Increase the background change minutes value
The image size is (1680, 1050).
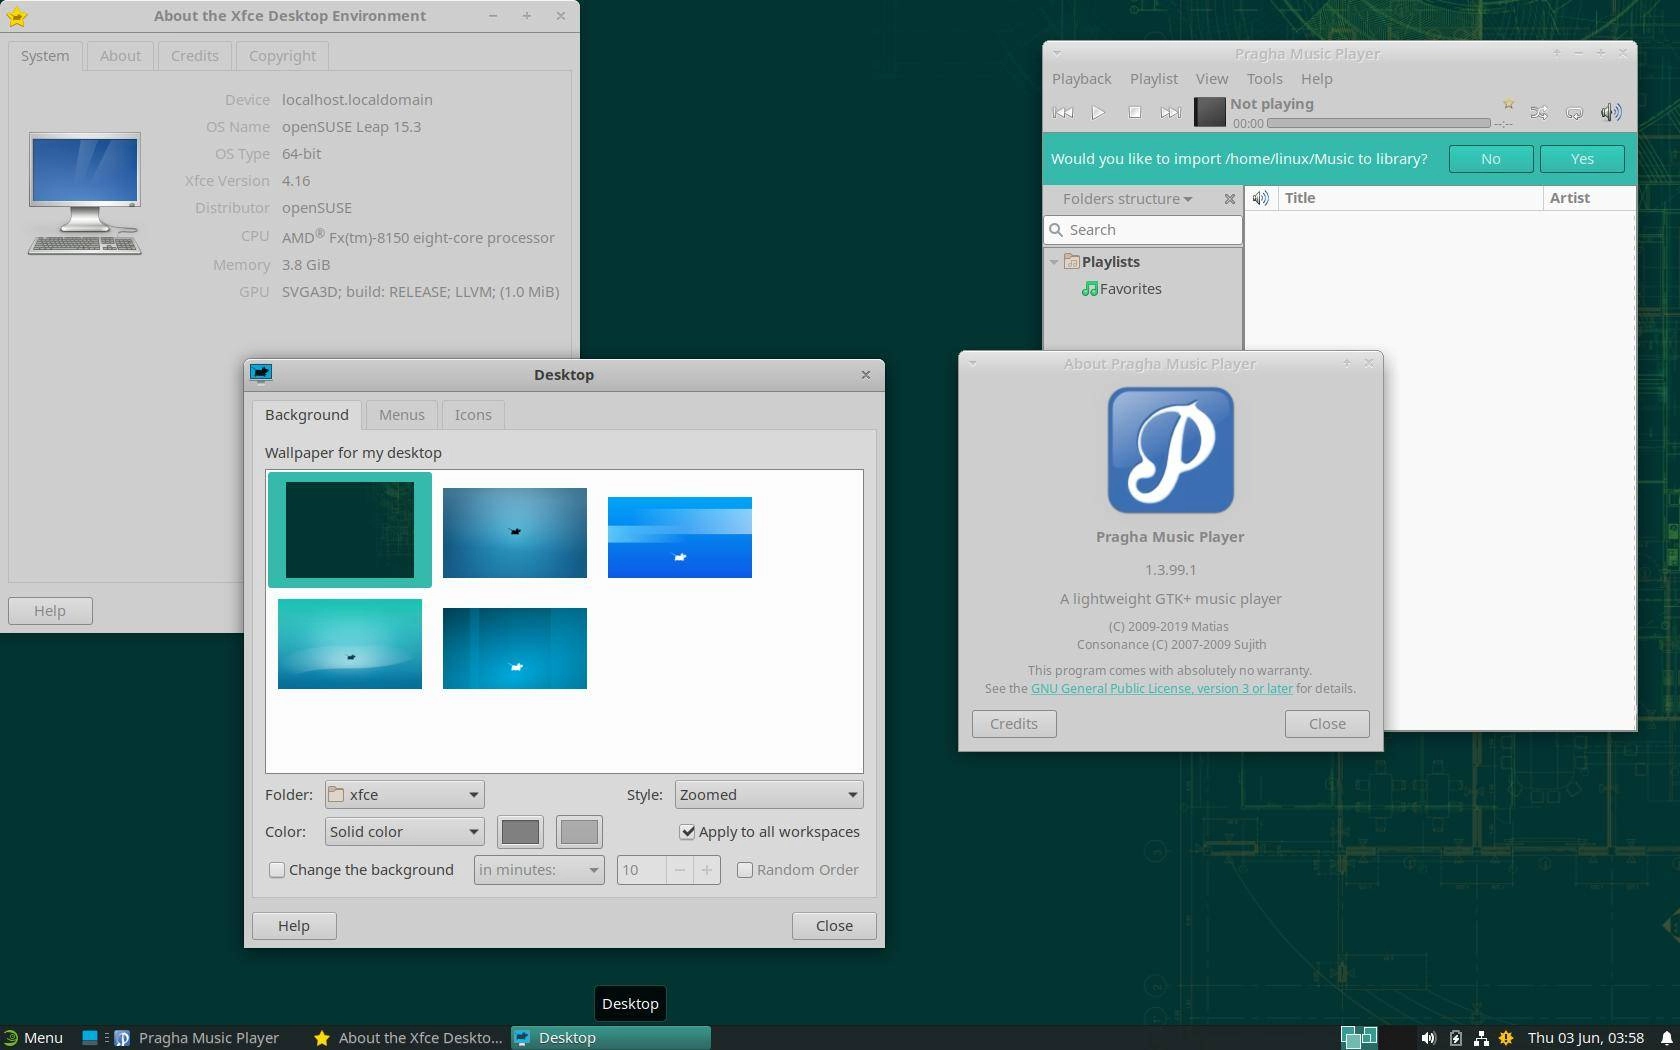tap(707, 870)
